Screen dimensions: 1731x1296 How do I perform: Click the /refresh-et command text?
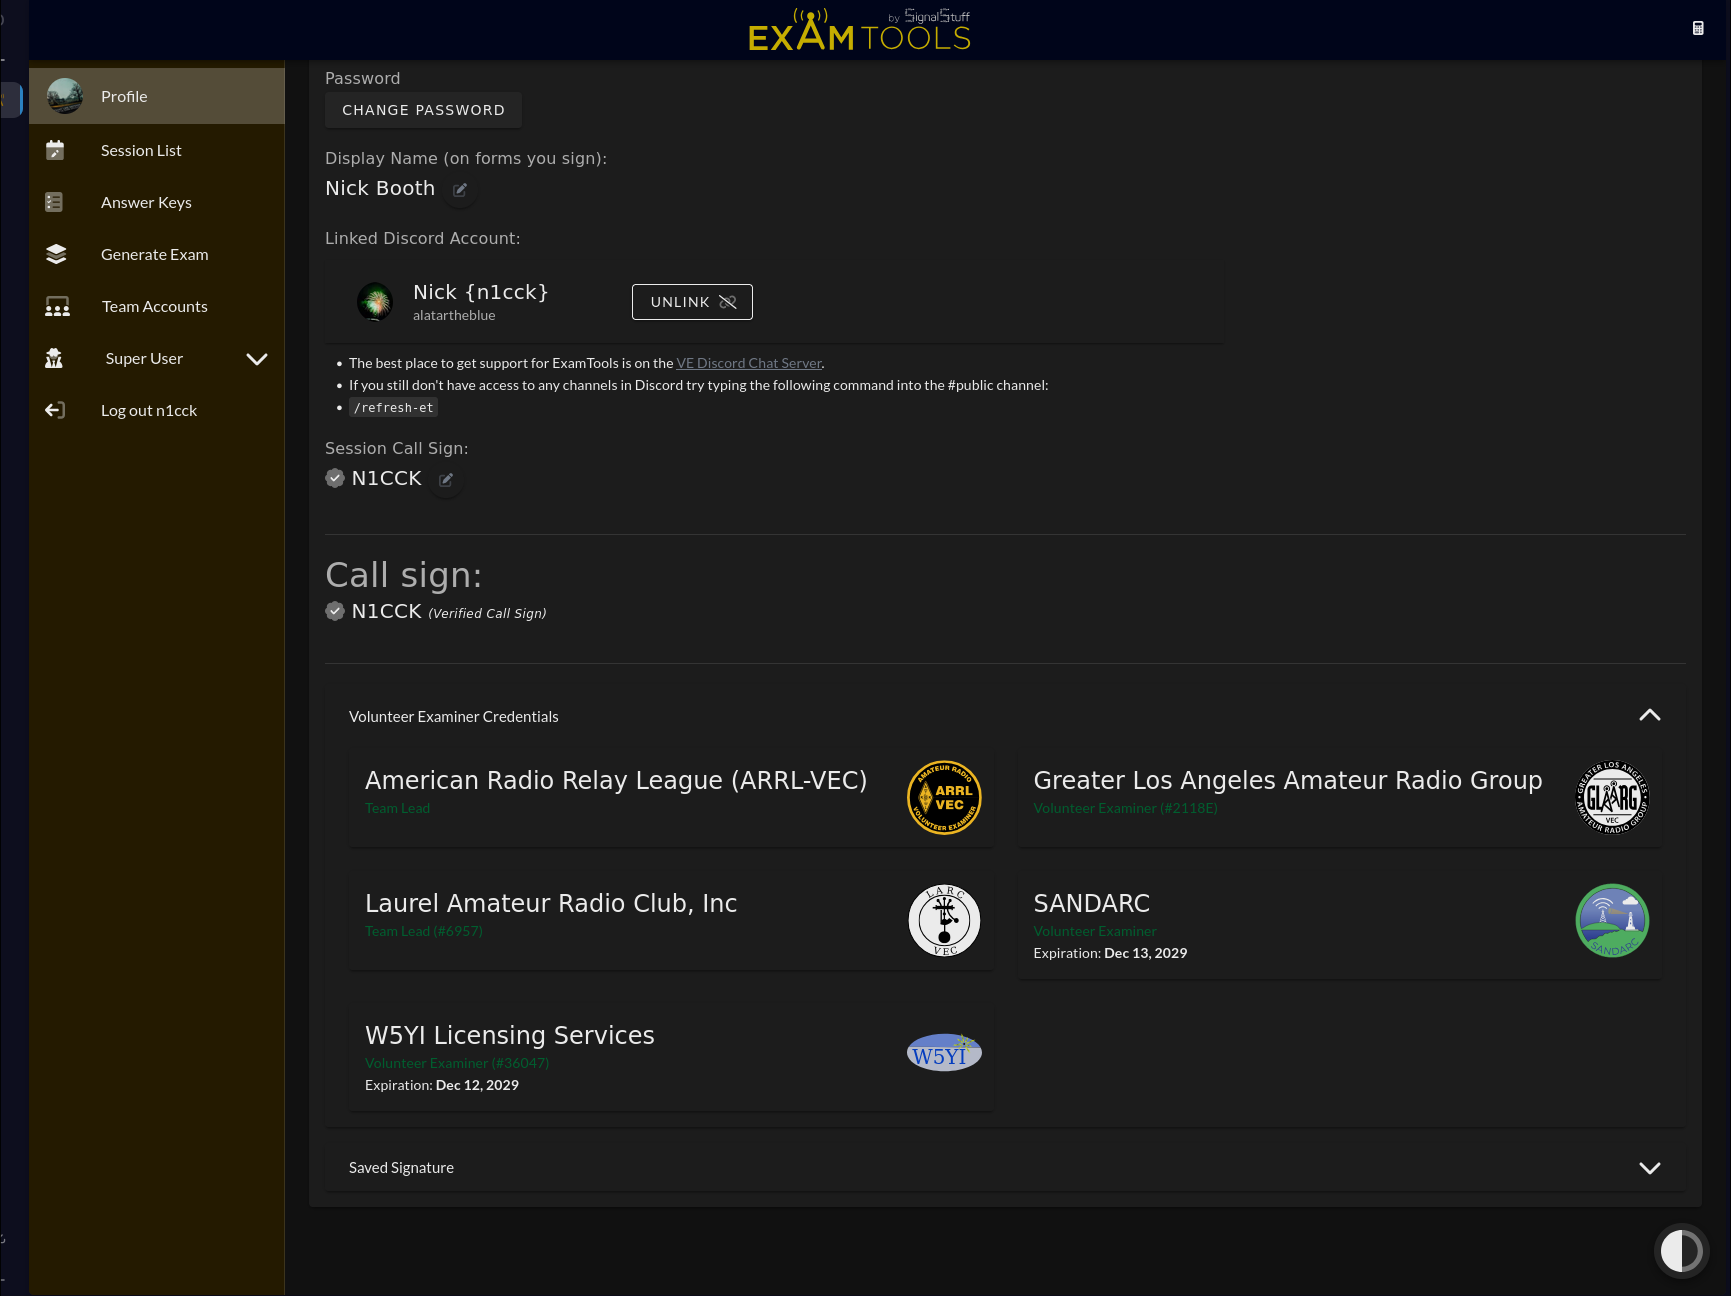(x=393, y=408)
